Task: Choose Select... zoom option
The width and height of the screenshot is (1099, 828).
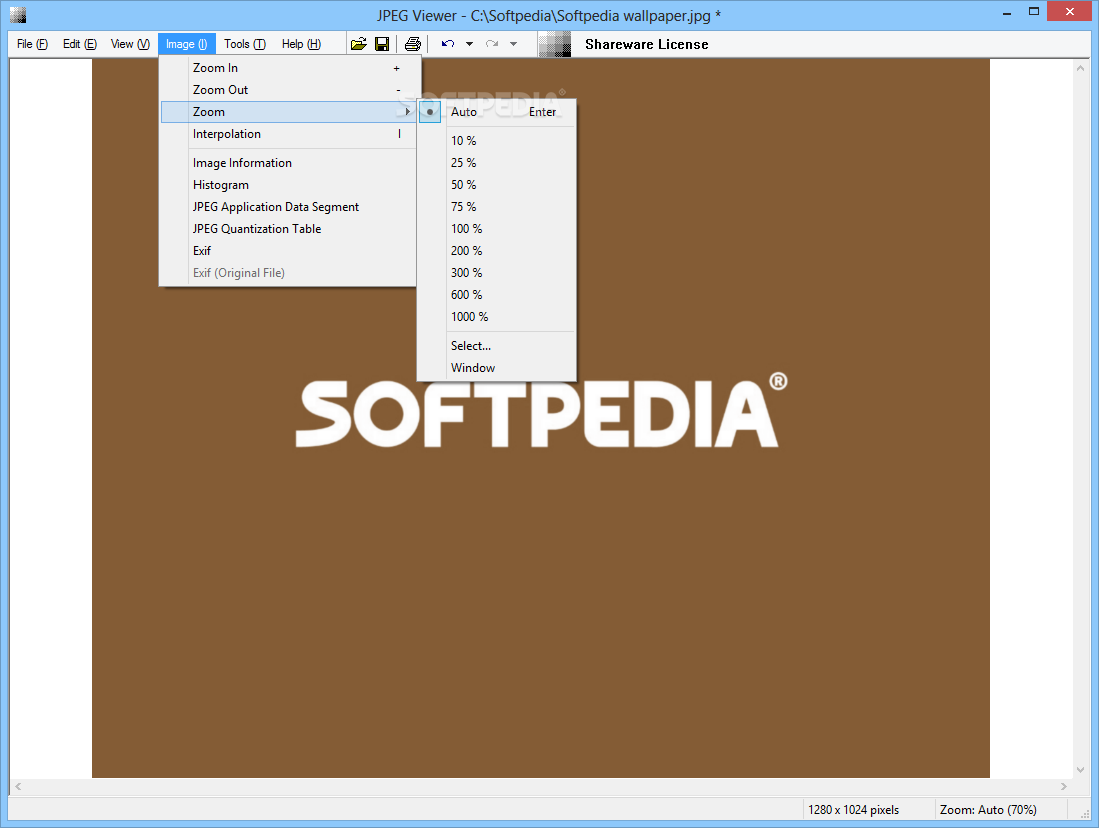Action: pyautogui.click(x=496, y=346)
